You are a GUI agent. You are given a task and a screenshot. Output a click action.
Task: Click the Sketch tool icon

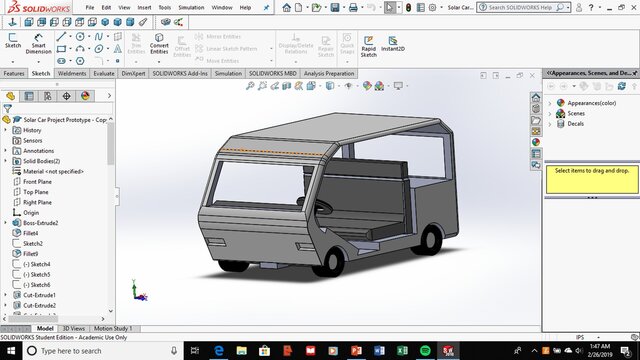pyautogui.click(x=13, y=41)
